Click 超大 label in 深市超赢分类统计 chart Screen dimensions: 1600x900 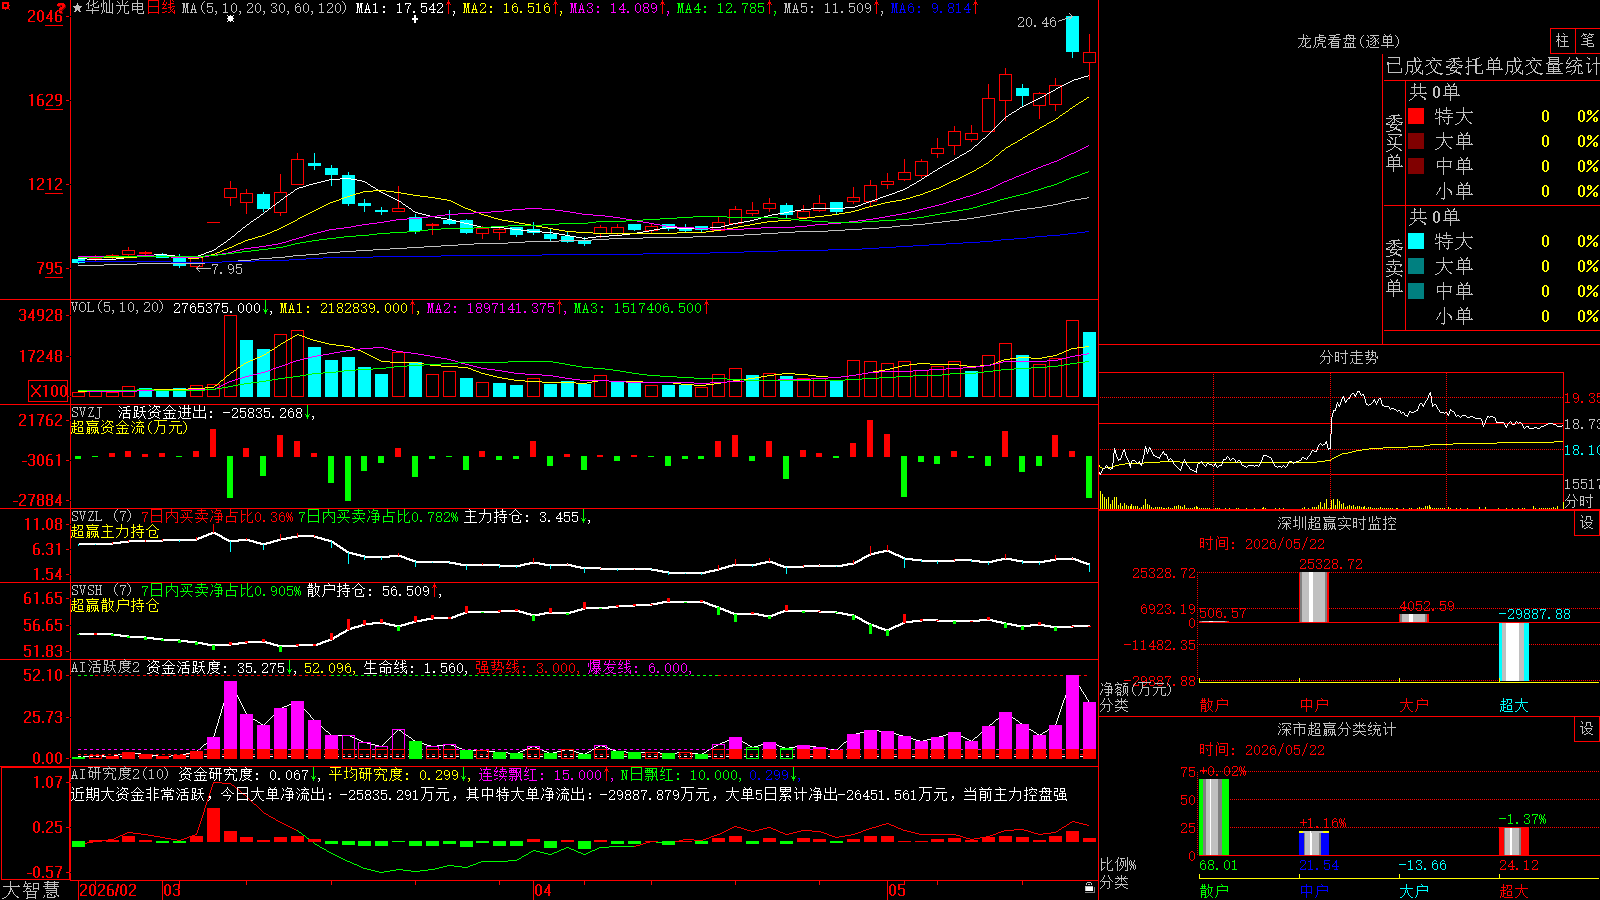coord(1514,890)
